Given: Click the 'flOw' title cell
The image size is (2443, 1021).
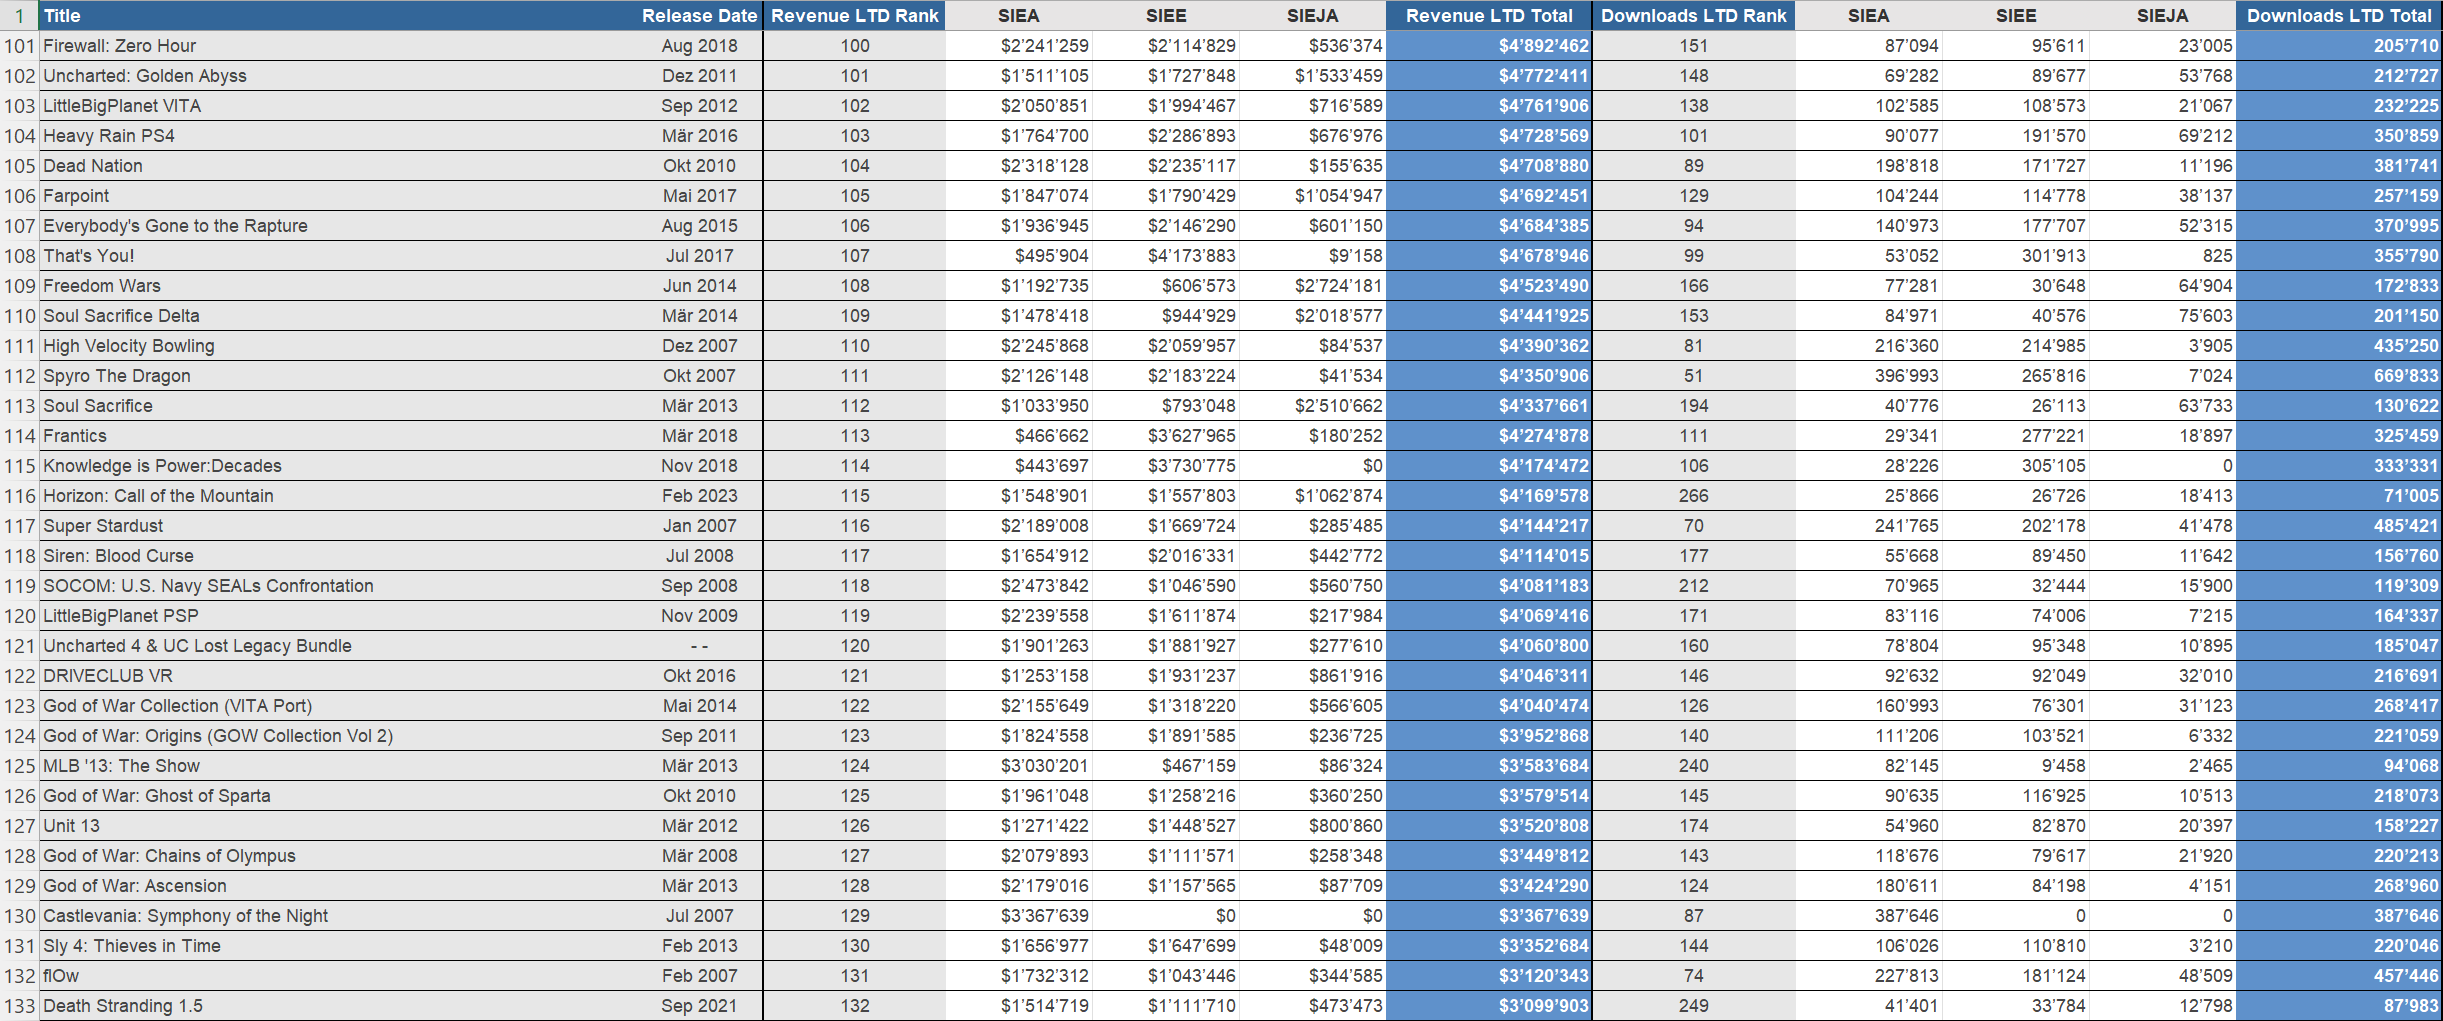Looking at the screenshot, I should [x=338, y=976].
